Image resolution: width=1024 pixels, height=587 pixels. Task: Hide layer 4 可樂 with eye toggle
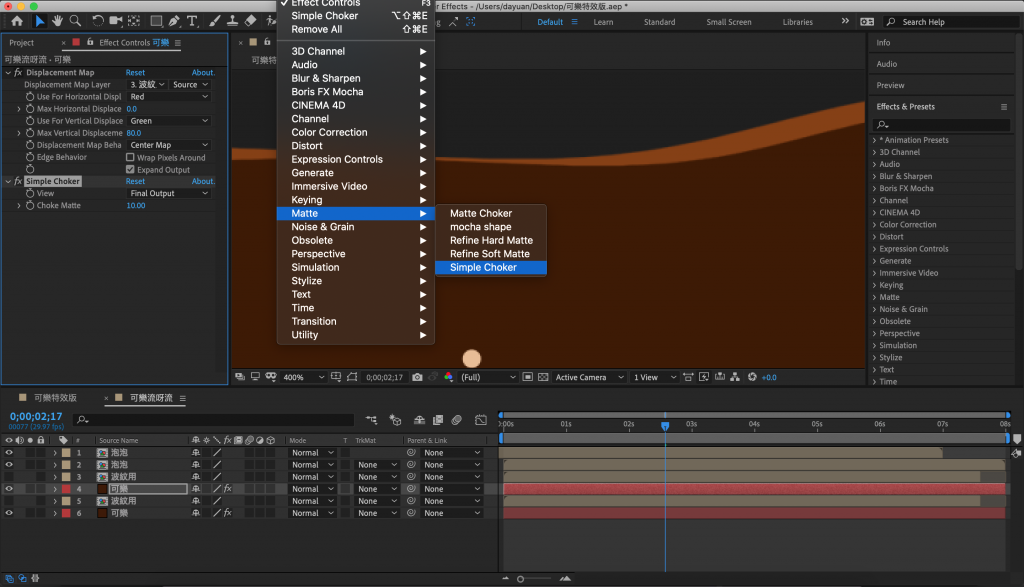[x=9, y=488]
